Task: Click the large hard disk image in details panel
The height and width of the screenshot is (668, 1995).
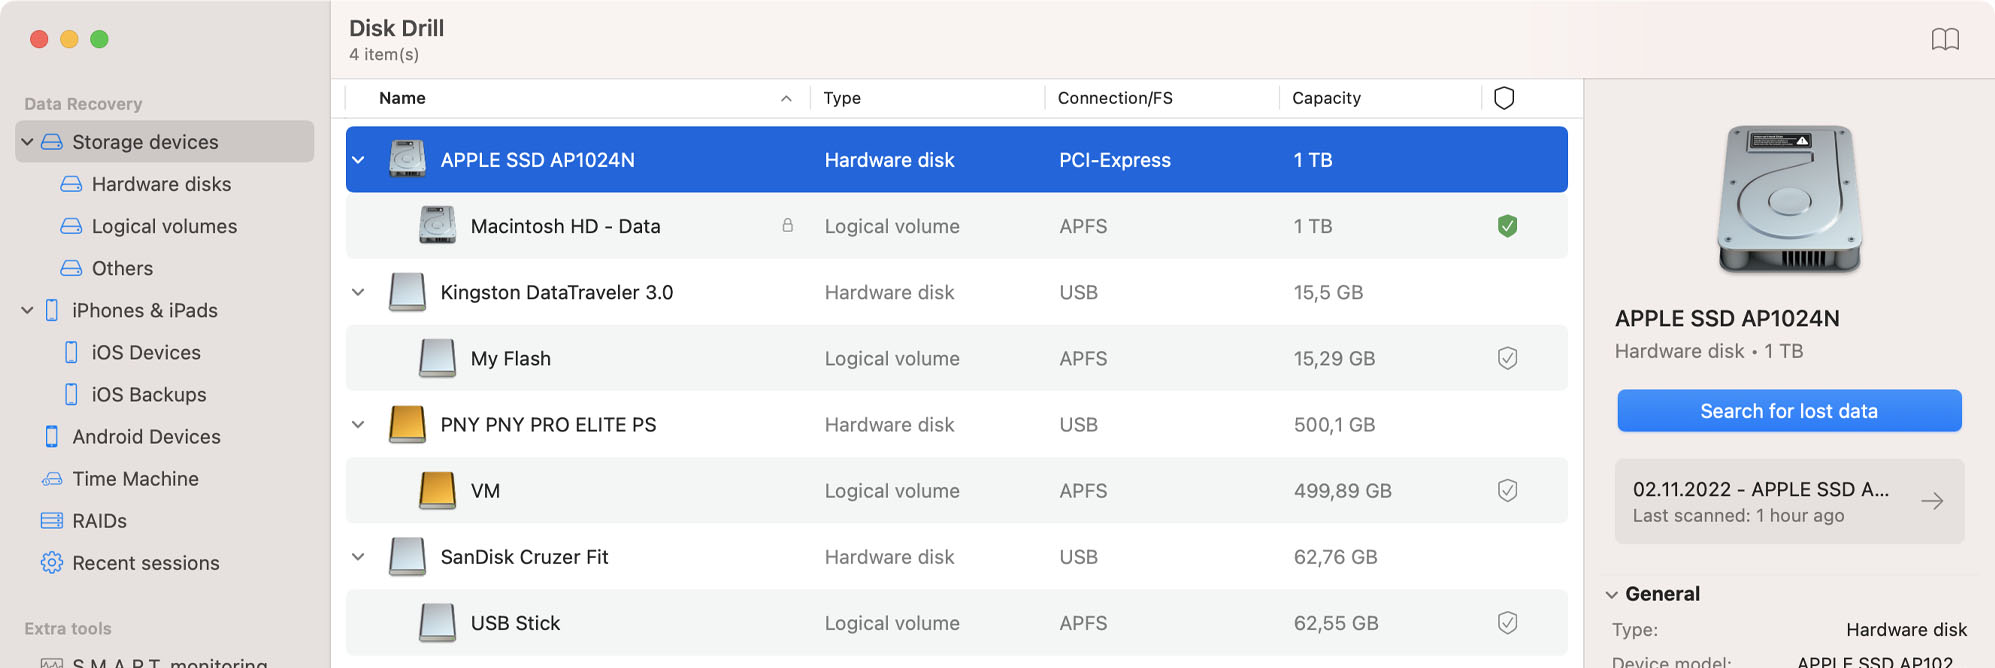Action: (x=1789, y=200)
